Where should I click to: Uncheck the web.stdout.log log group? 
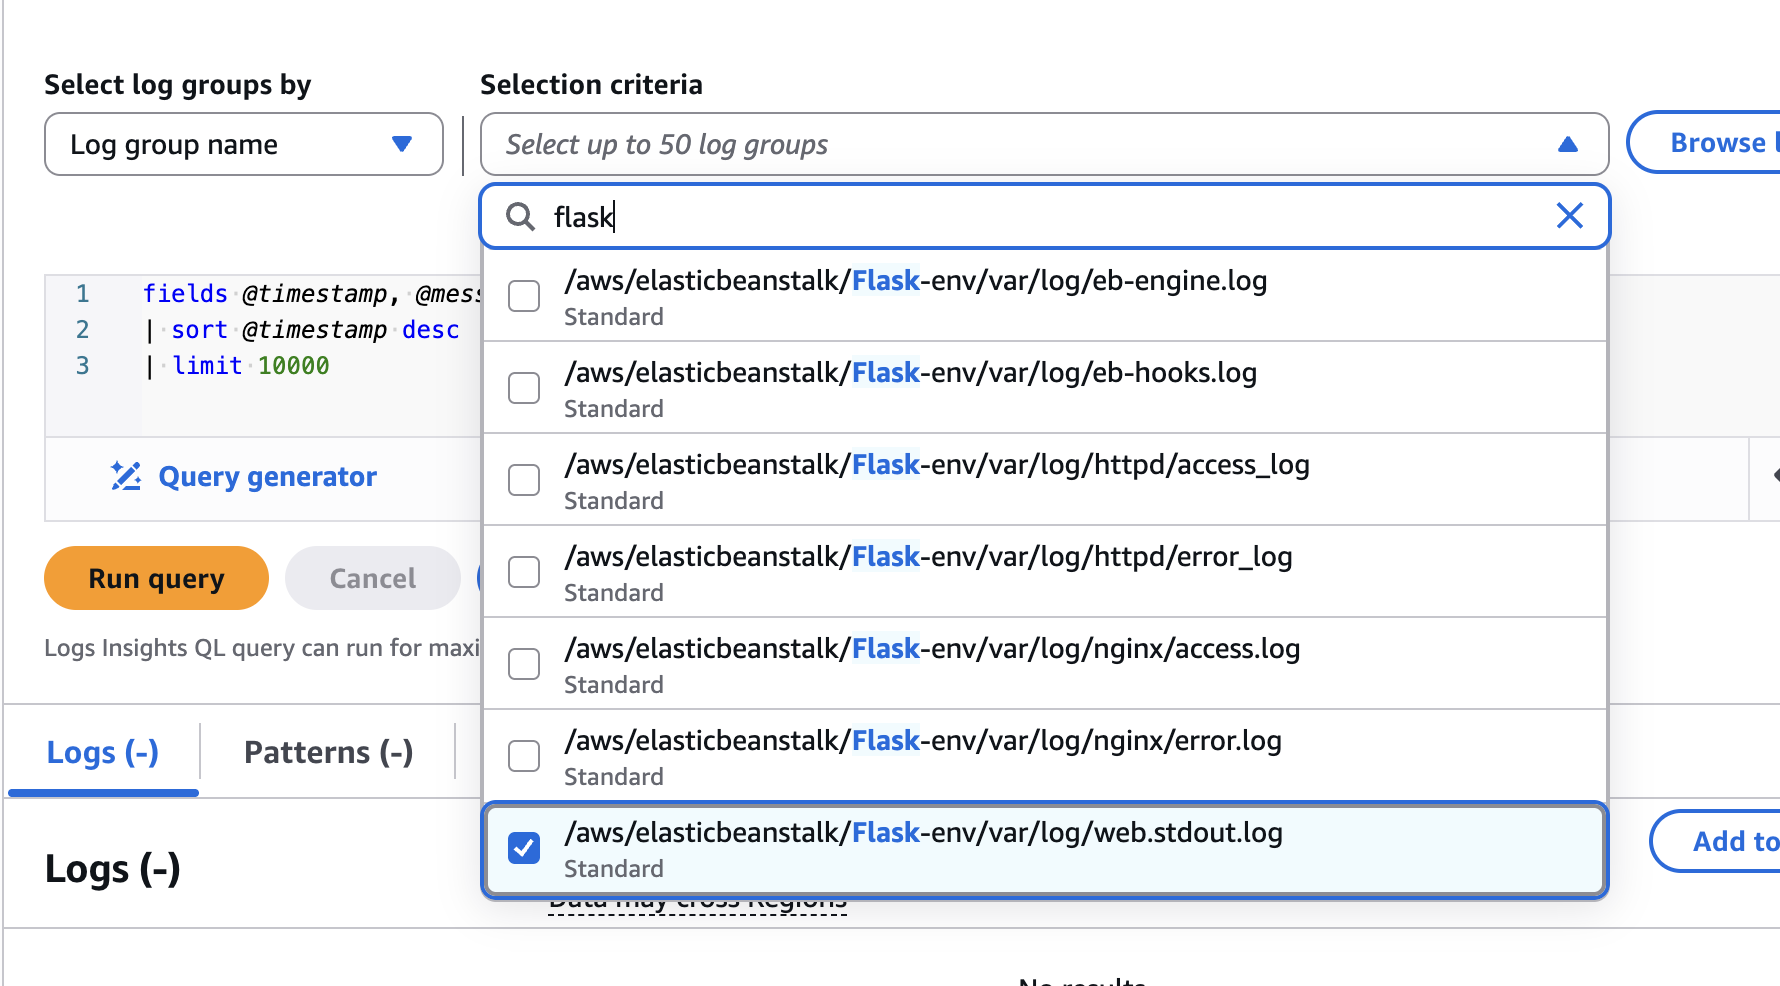[524, 848]
